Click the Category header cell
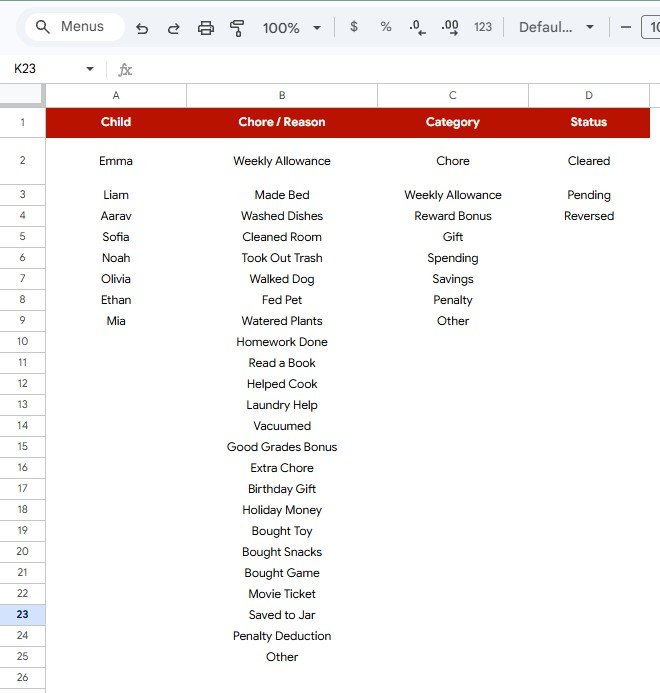660x693 pixels. [x=453, y=122]
